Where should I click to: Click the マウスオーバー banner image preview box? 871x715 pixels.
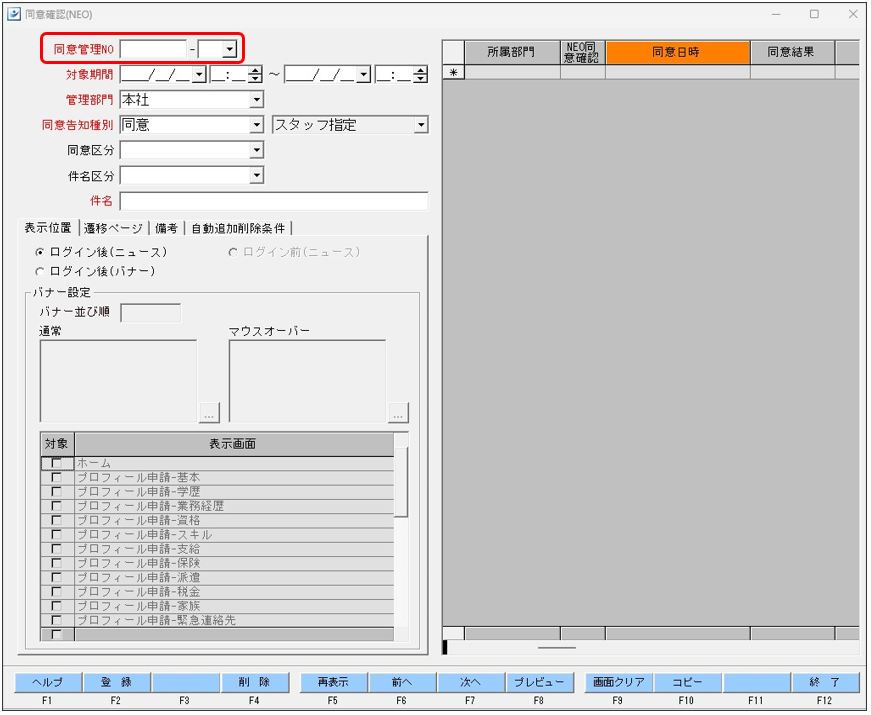click(x=307, y=381)
